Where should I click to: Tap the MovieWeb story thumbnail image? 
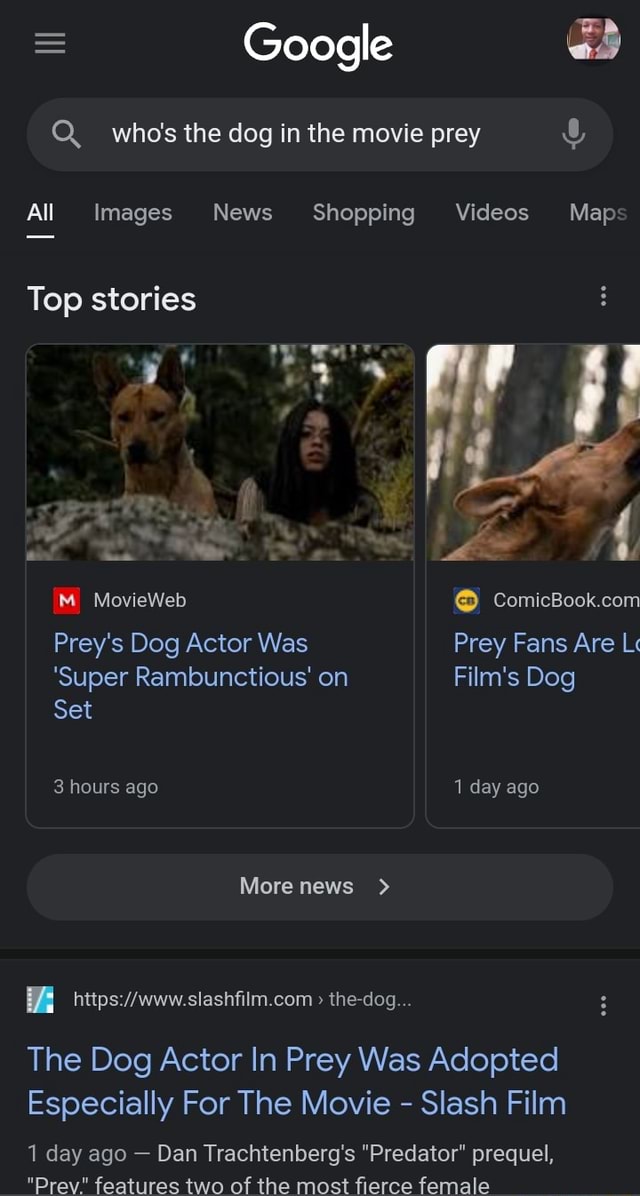pos(220,452)
